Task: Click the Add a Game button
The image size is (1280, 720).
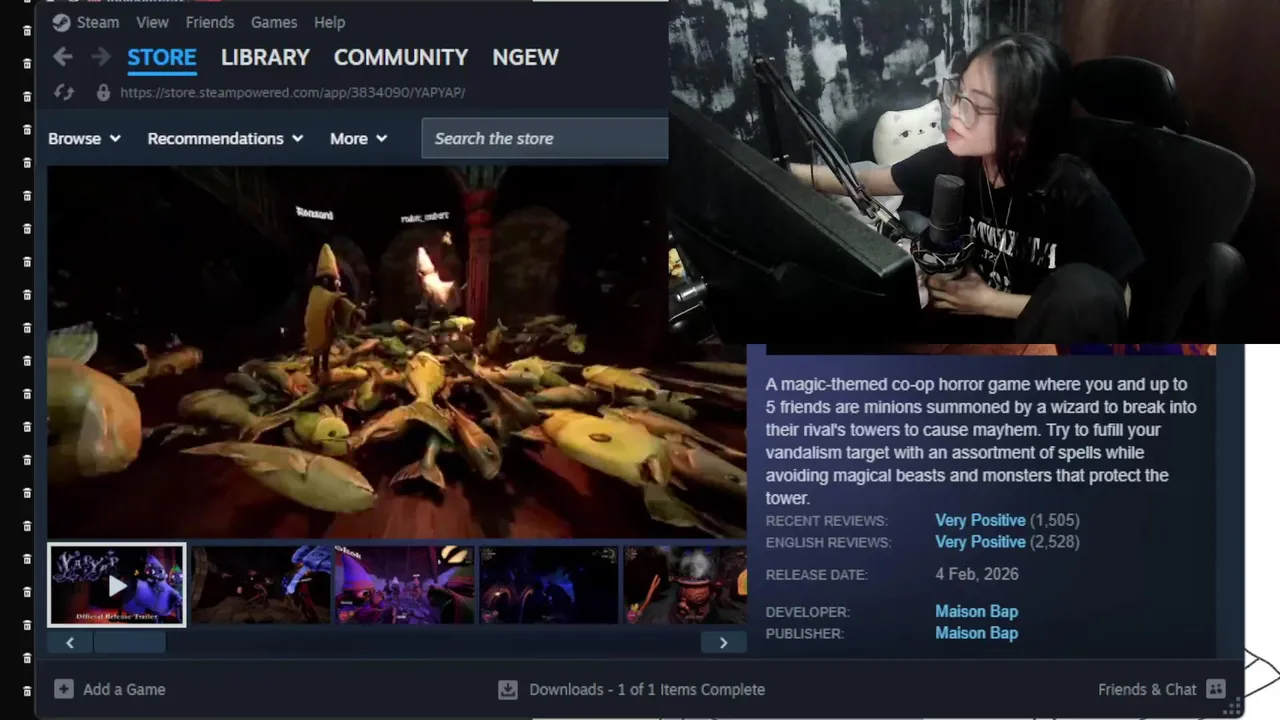Action: tap(110, 689)
